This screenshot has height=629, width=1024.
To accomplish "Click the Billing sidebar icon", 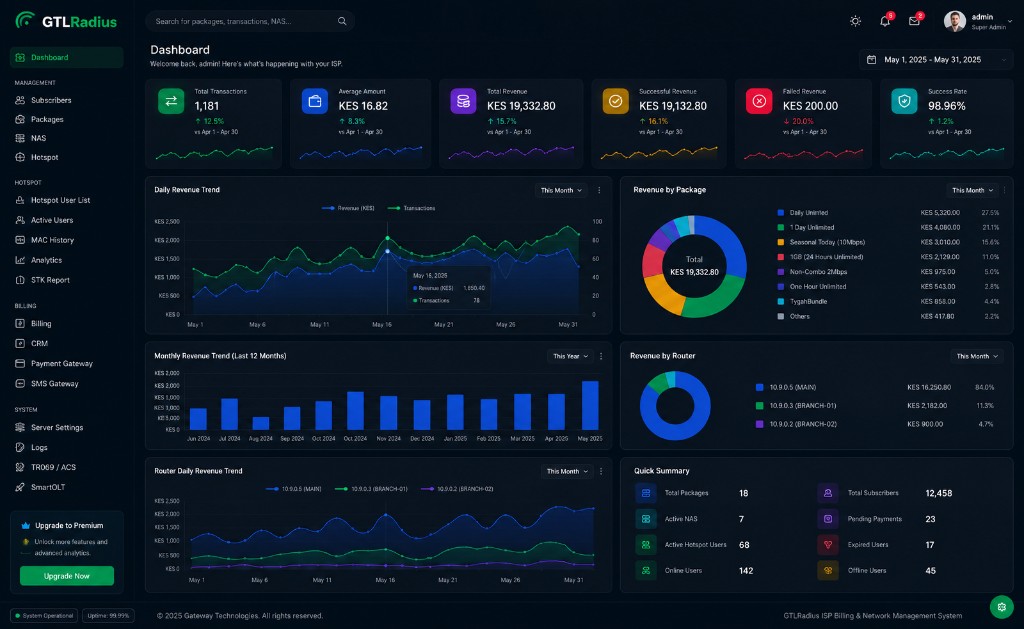I will (x=20, y=323).
